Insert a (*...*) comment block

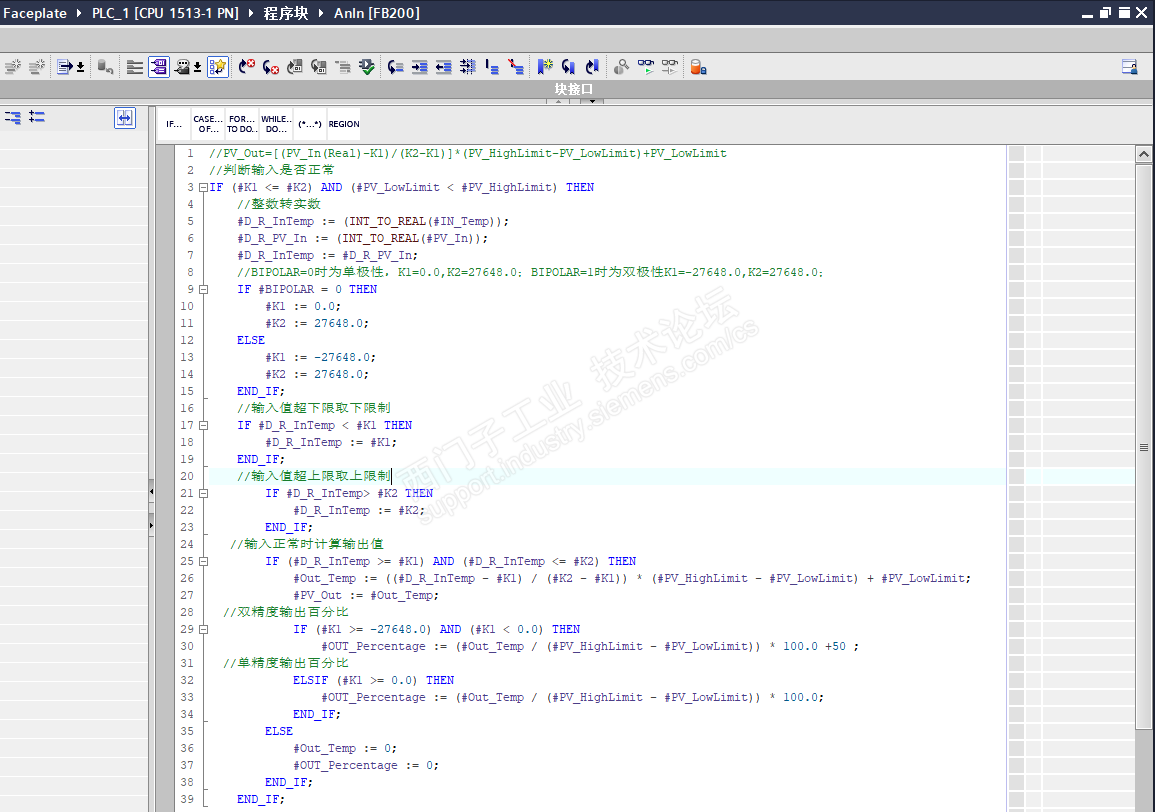(309, 124)
